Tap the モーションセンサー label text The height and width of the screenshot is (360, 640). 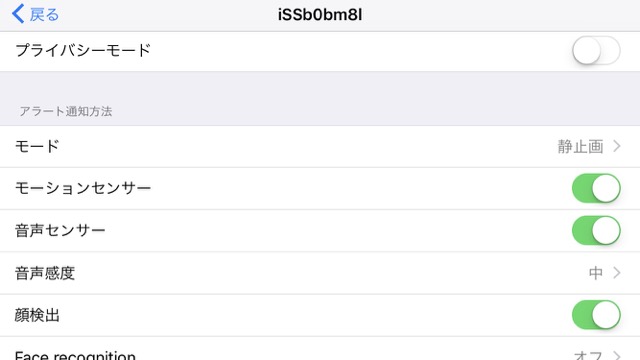(83, 188)
